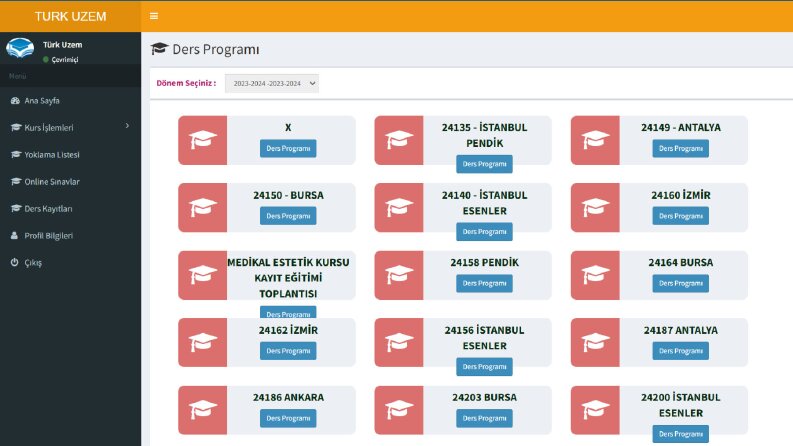Viewport: 793px width, 446px height.
Task: Click the 24203 BURSA course title
Action: [x=484, y=397]
